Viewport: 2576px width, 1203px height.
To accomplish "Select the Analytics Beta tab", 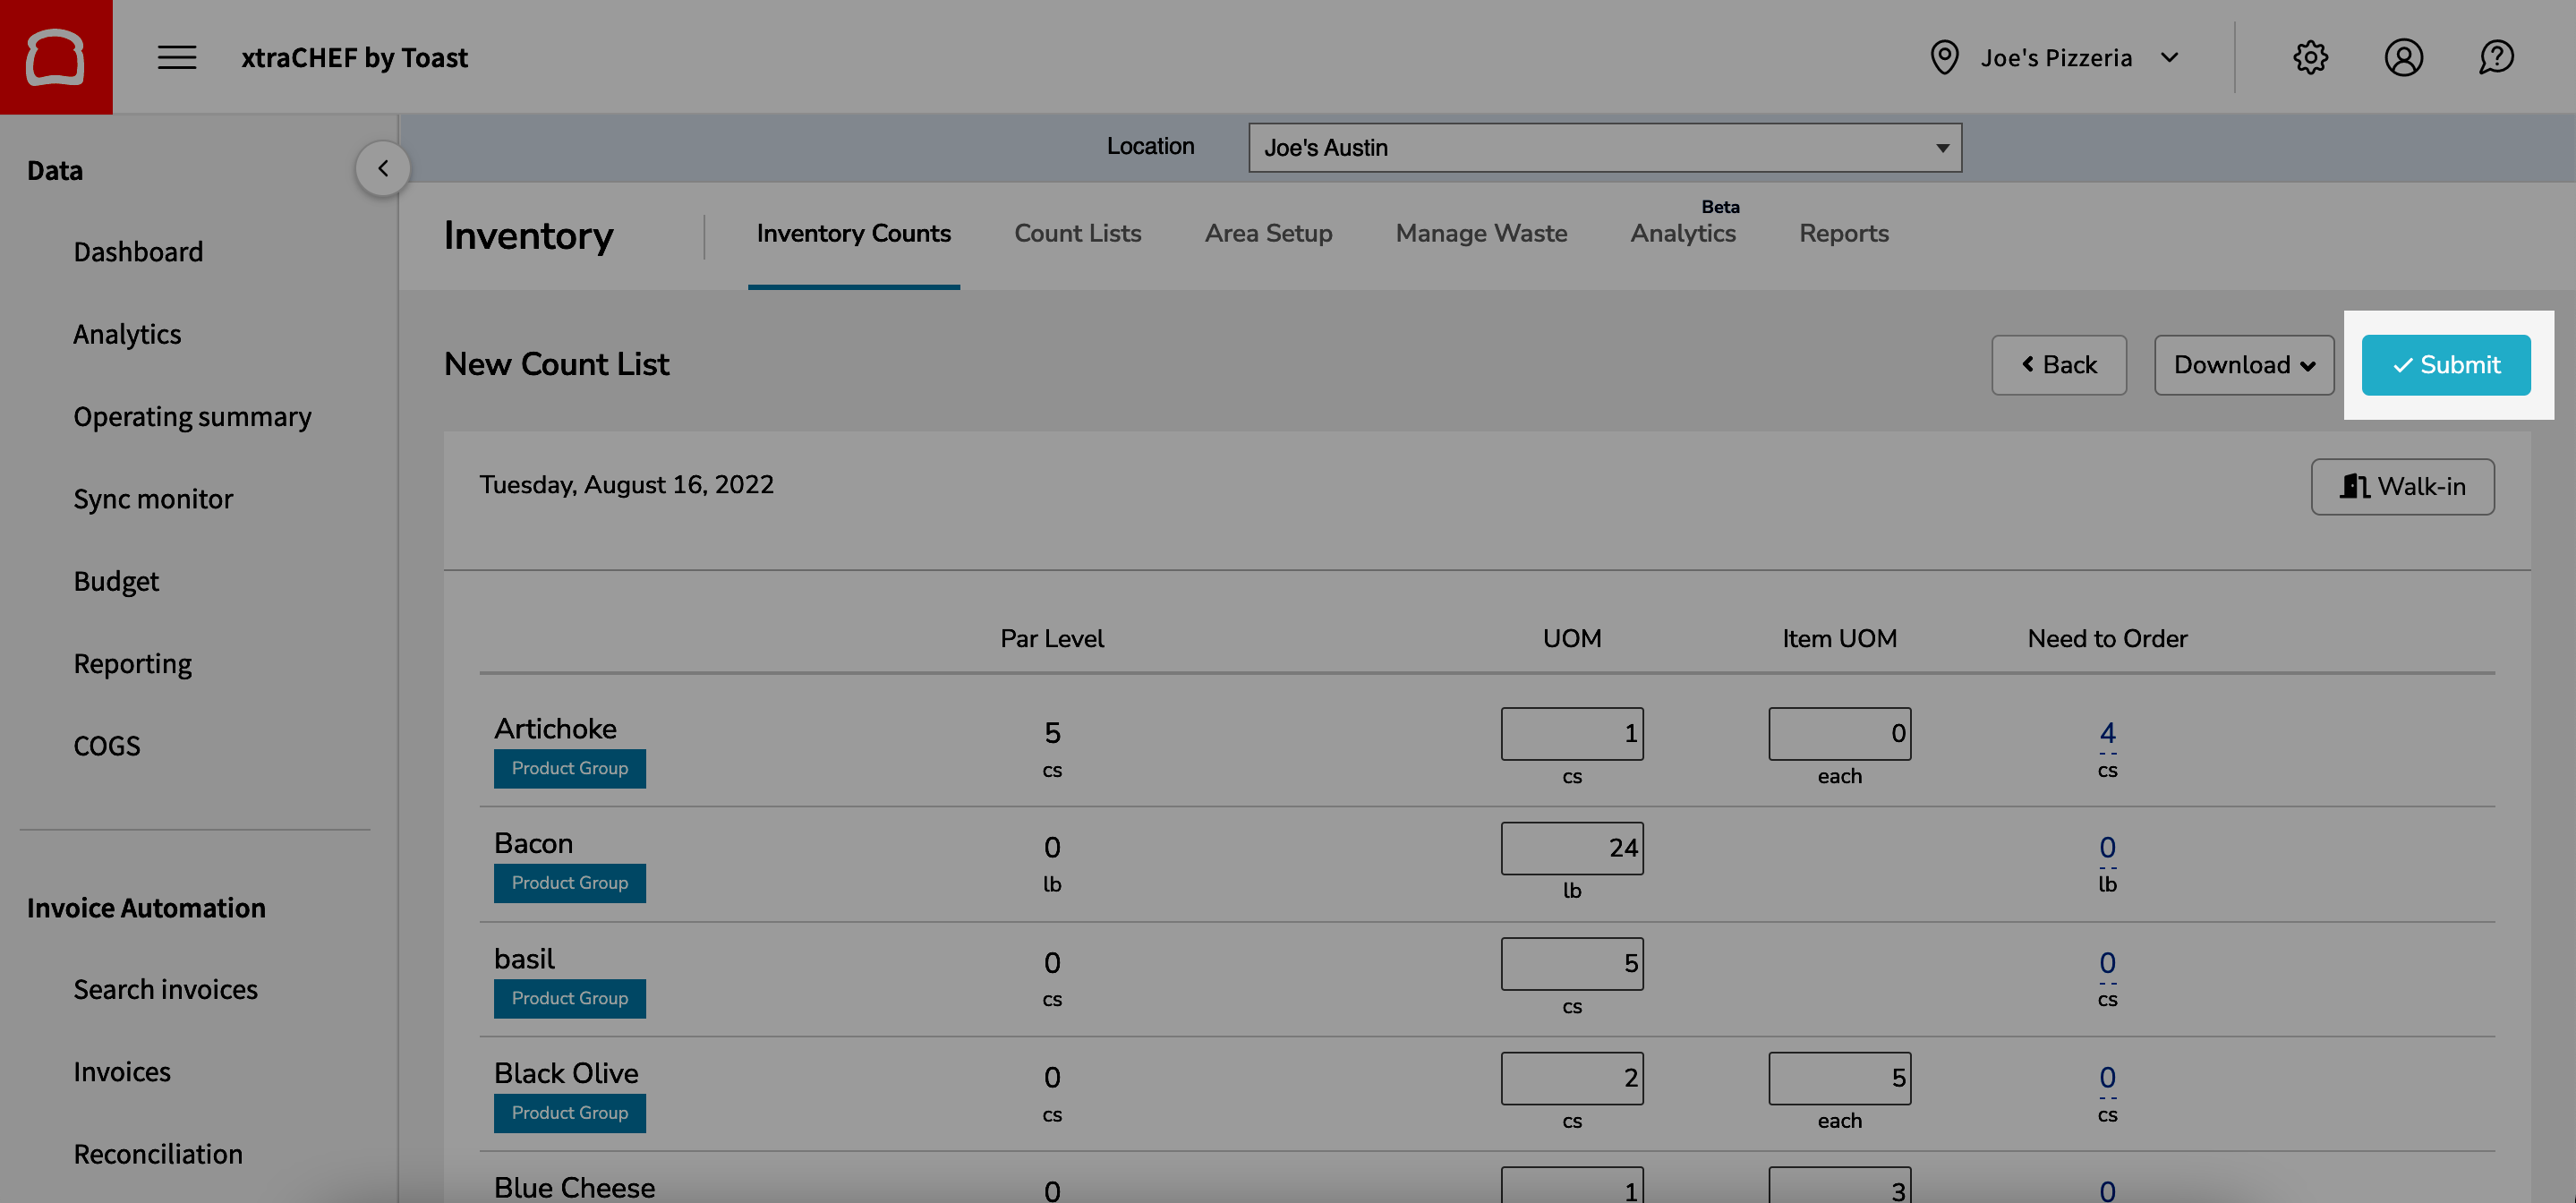I will tap(1683, 233).
